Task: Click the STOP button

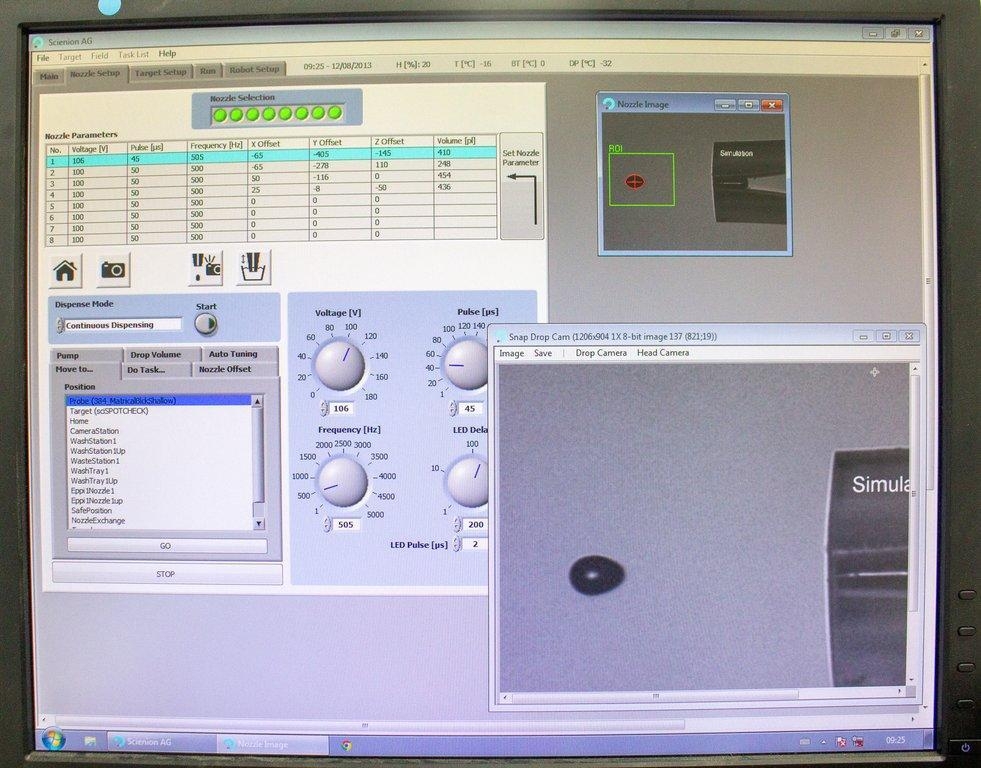Action: click(x=165, y=574)
